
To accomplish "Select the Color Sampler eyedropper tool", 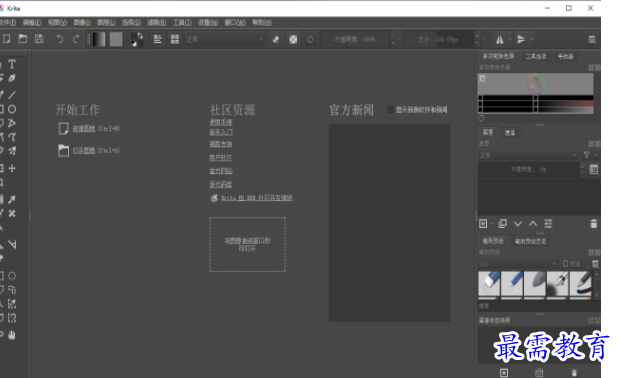I will [12, 199].
